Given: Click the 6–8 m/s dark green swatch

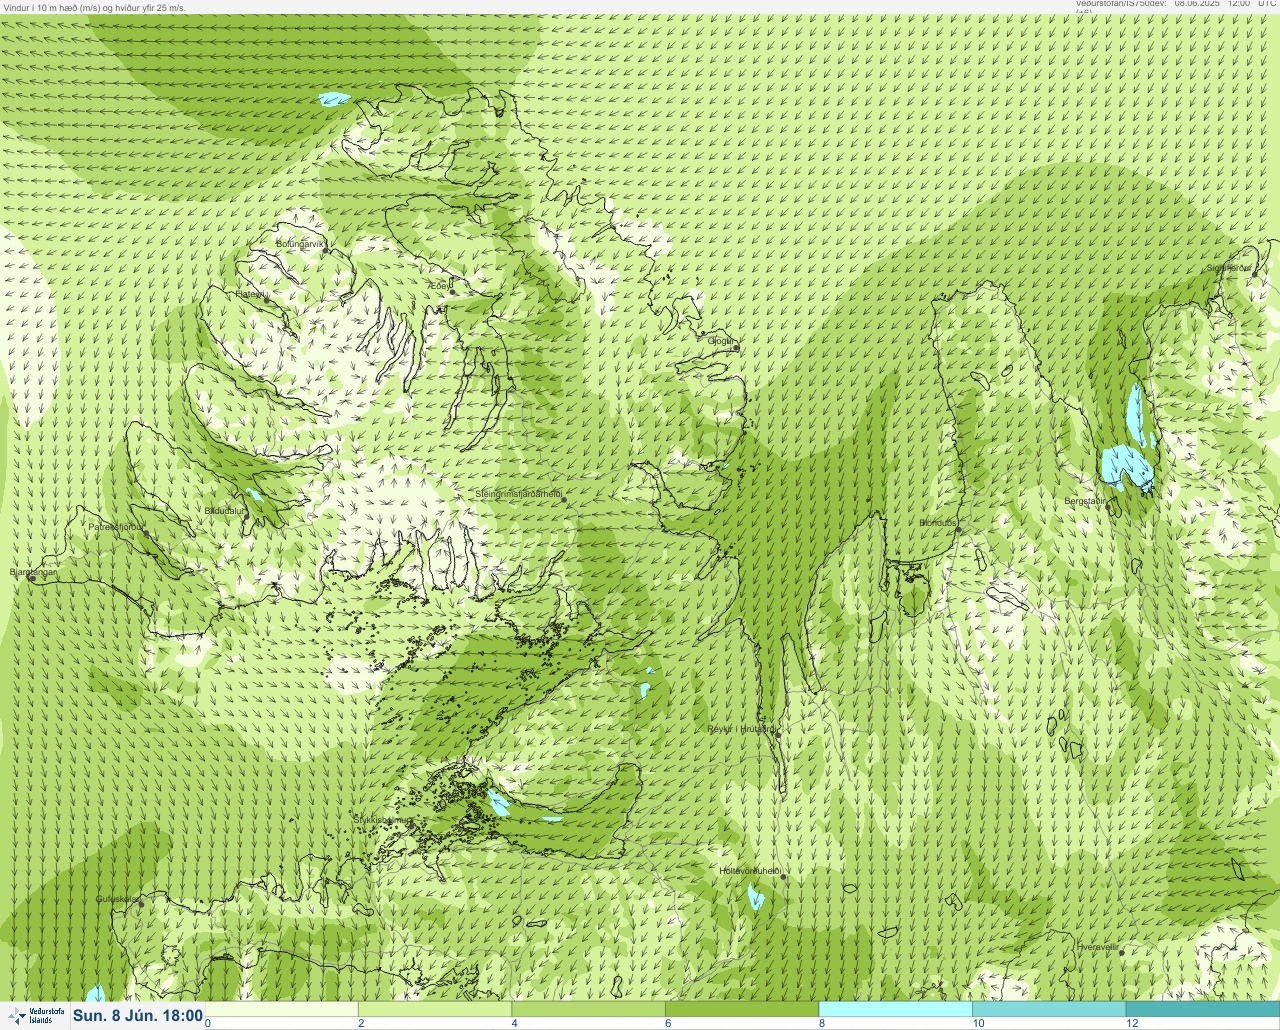Looking at the screenshot, I should pos(742,1009).
